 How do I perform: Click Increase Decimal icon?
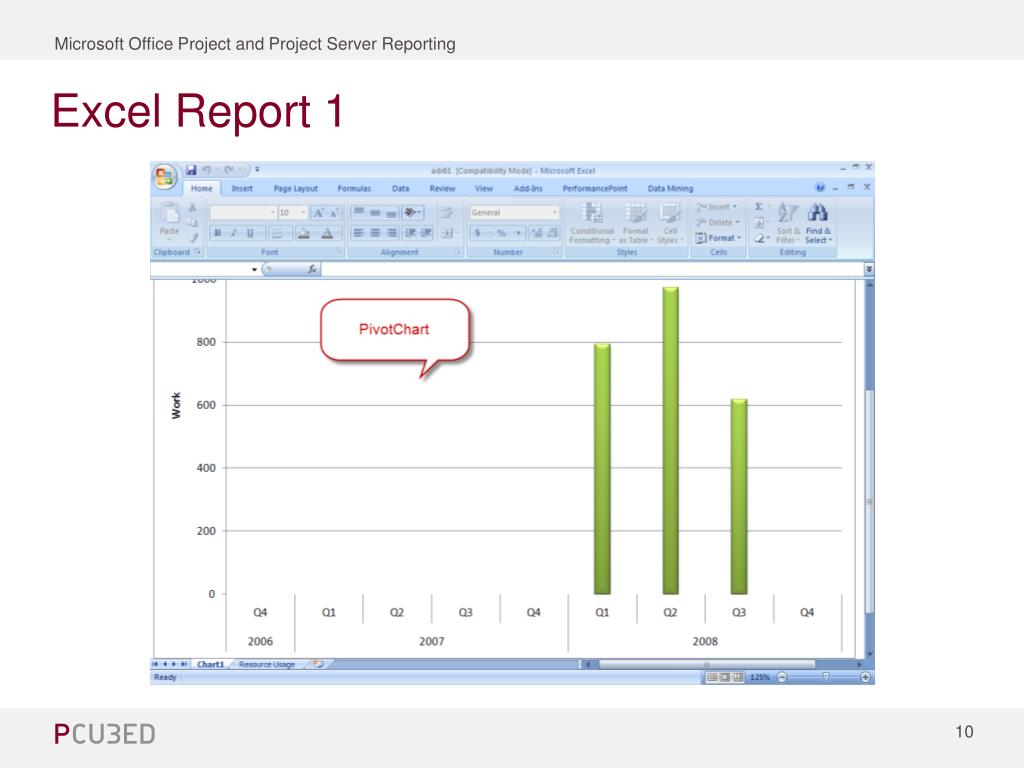537,233
